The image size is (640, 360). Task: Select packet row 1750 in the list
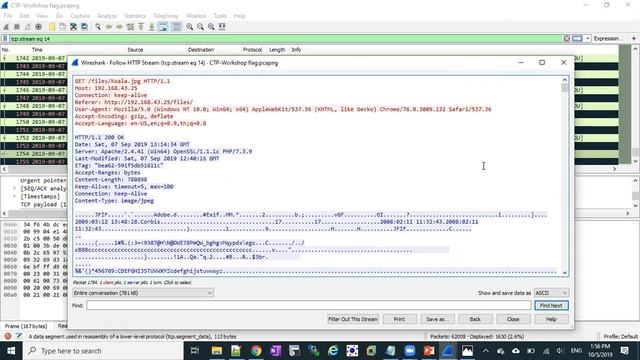pyautogui.click(x=34, y=122)
